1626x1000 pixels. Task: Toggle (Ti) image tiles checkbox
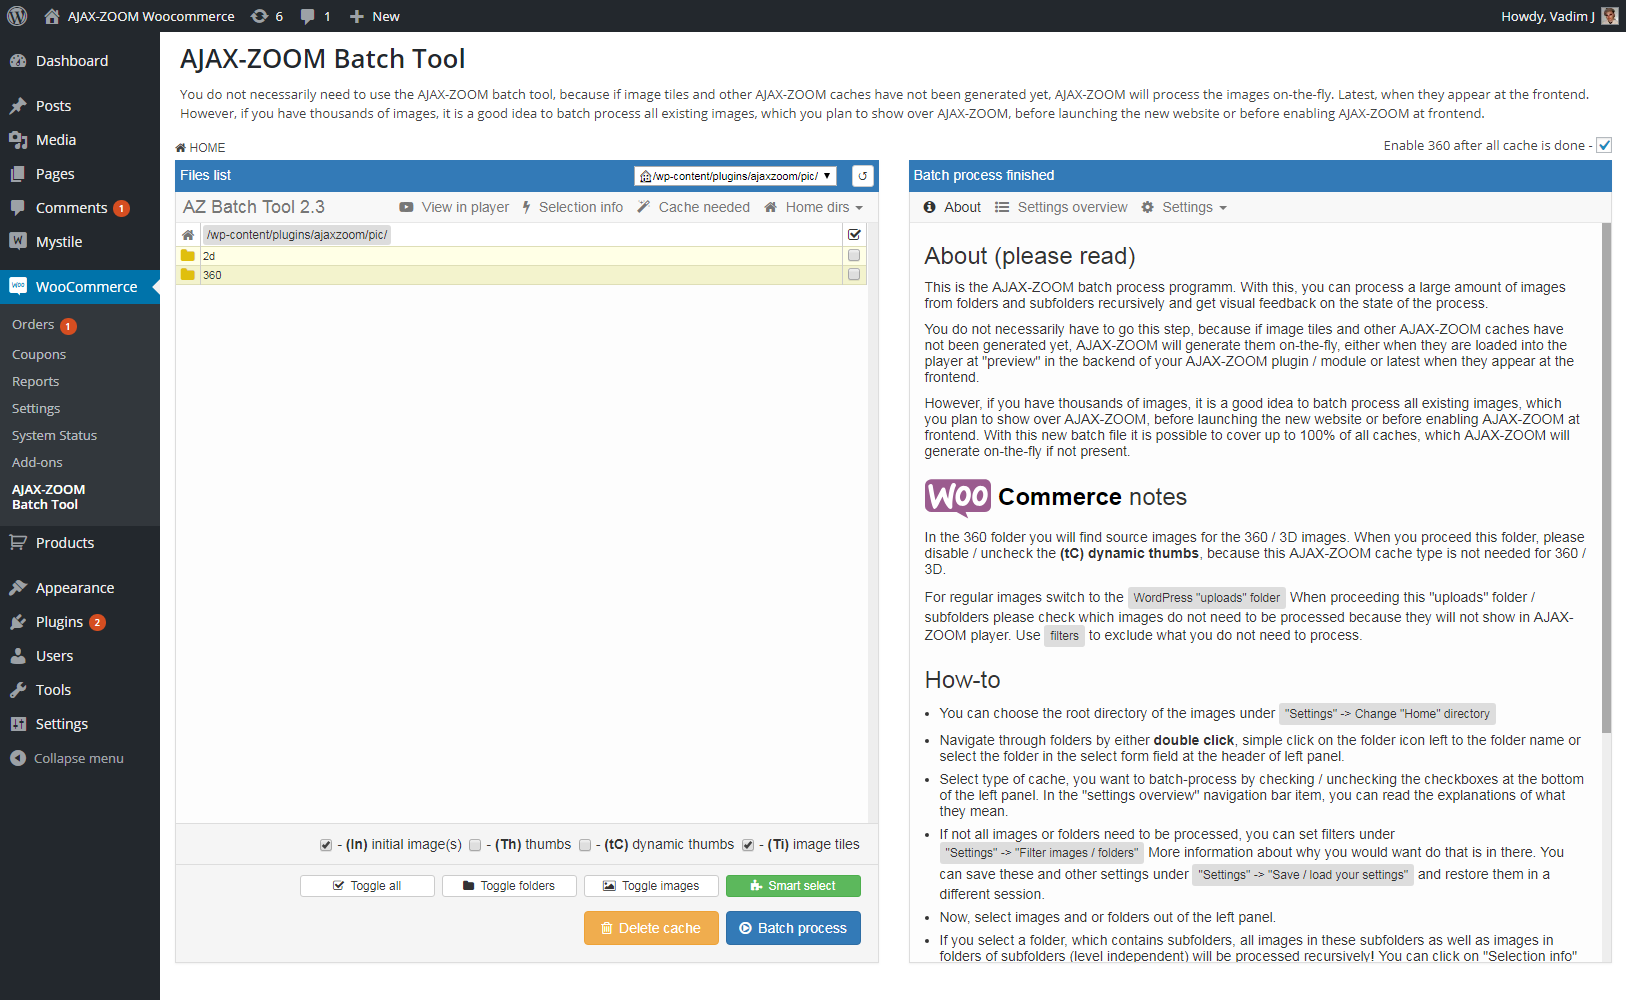tap(748, 845)
